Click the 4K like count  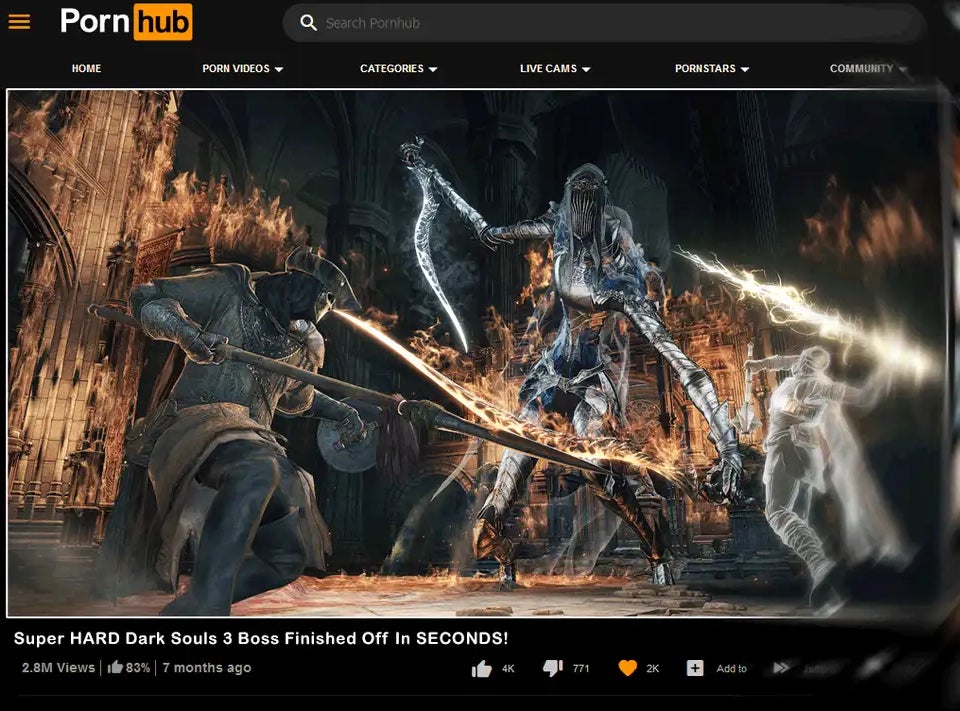tap(508, 669)
